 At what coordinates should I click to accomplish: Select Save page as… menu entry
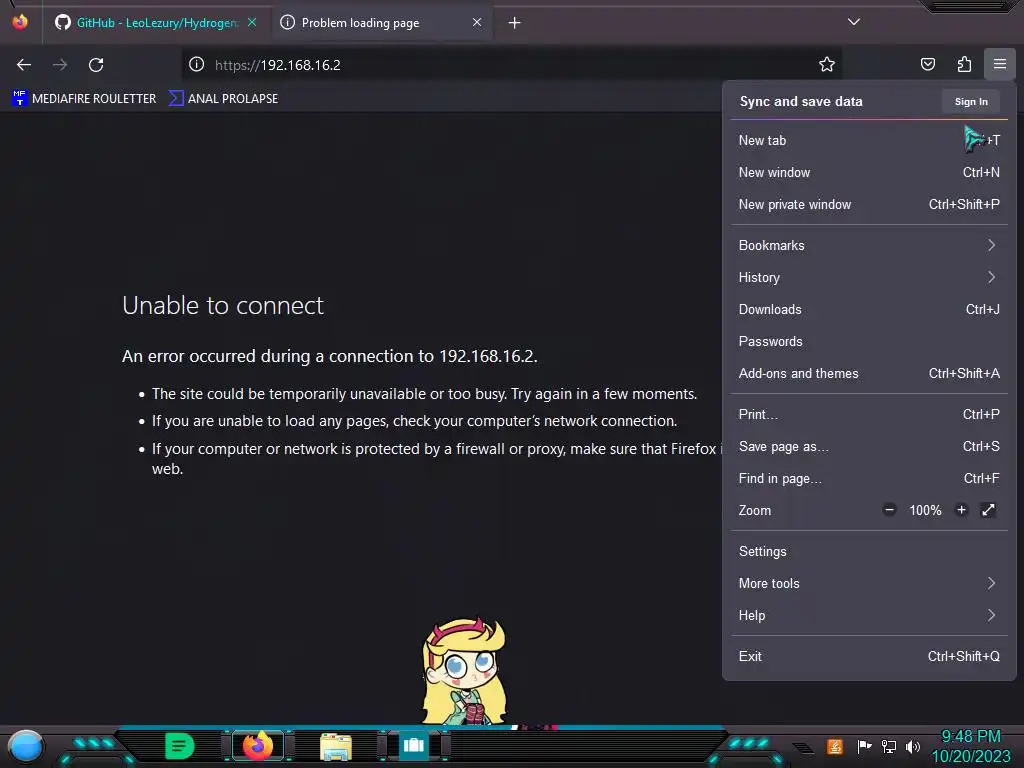(x=869, y=447)
